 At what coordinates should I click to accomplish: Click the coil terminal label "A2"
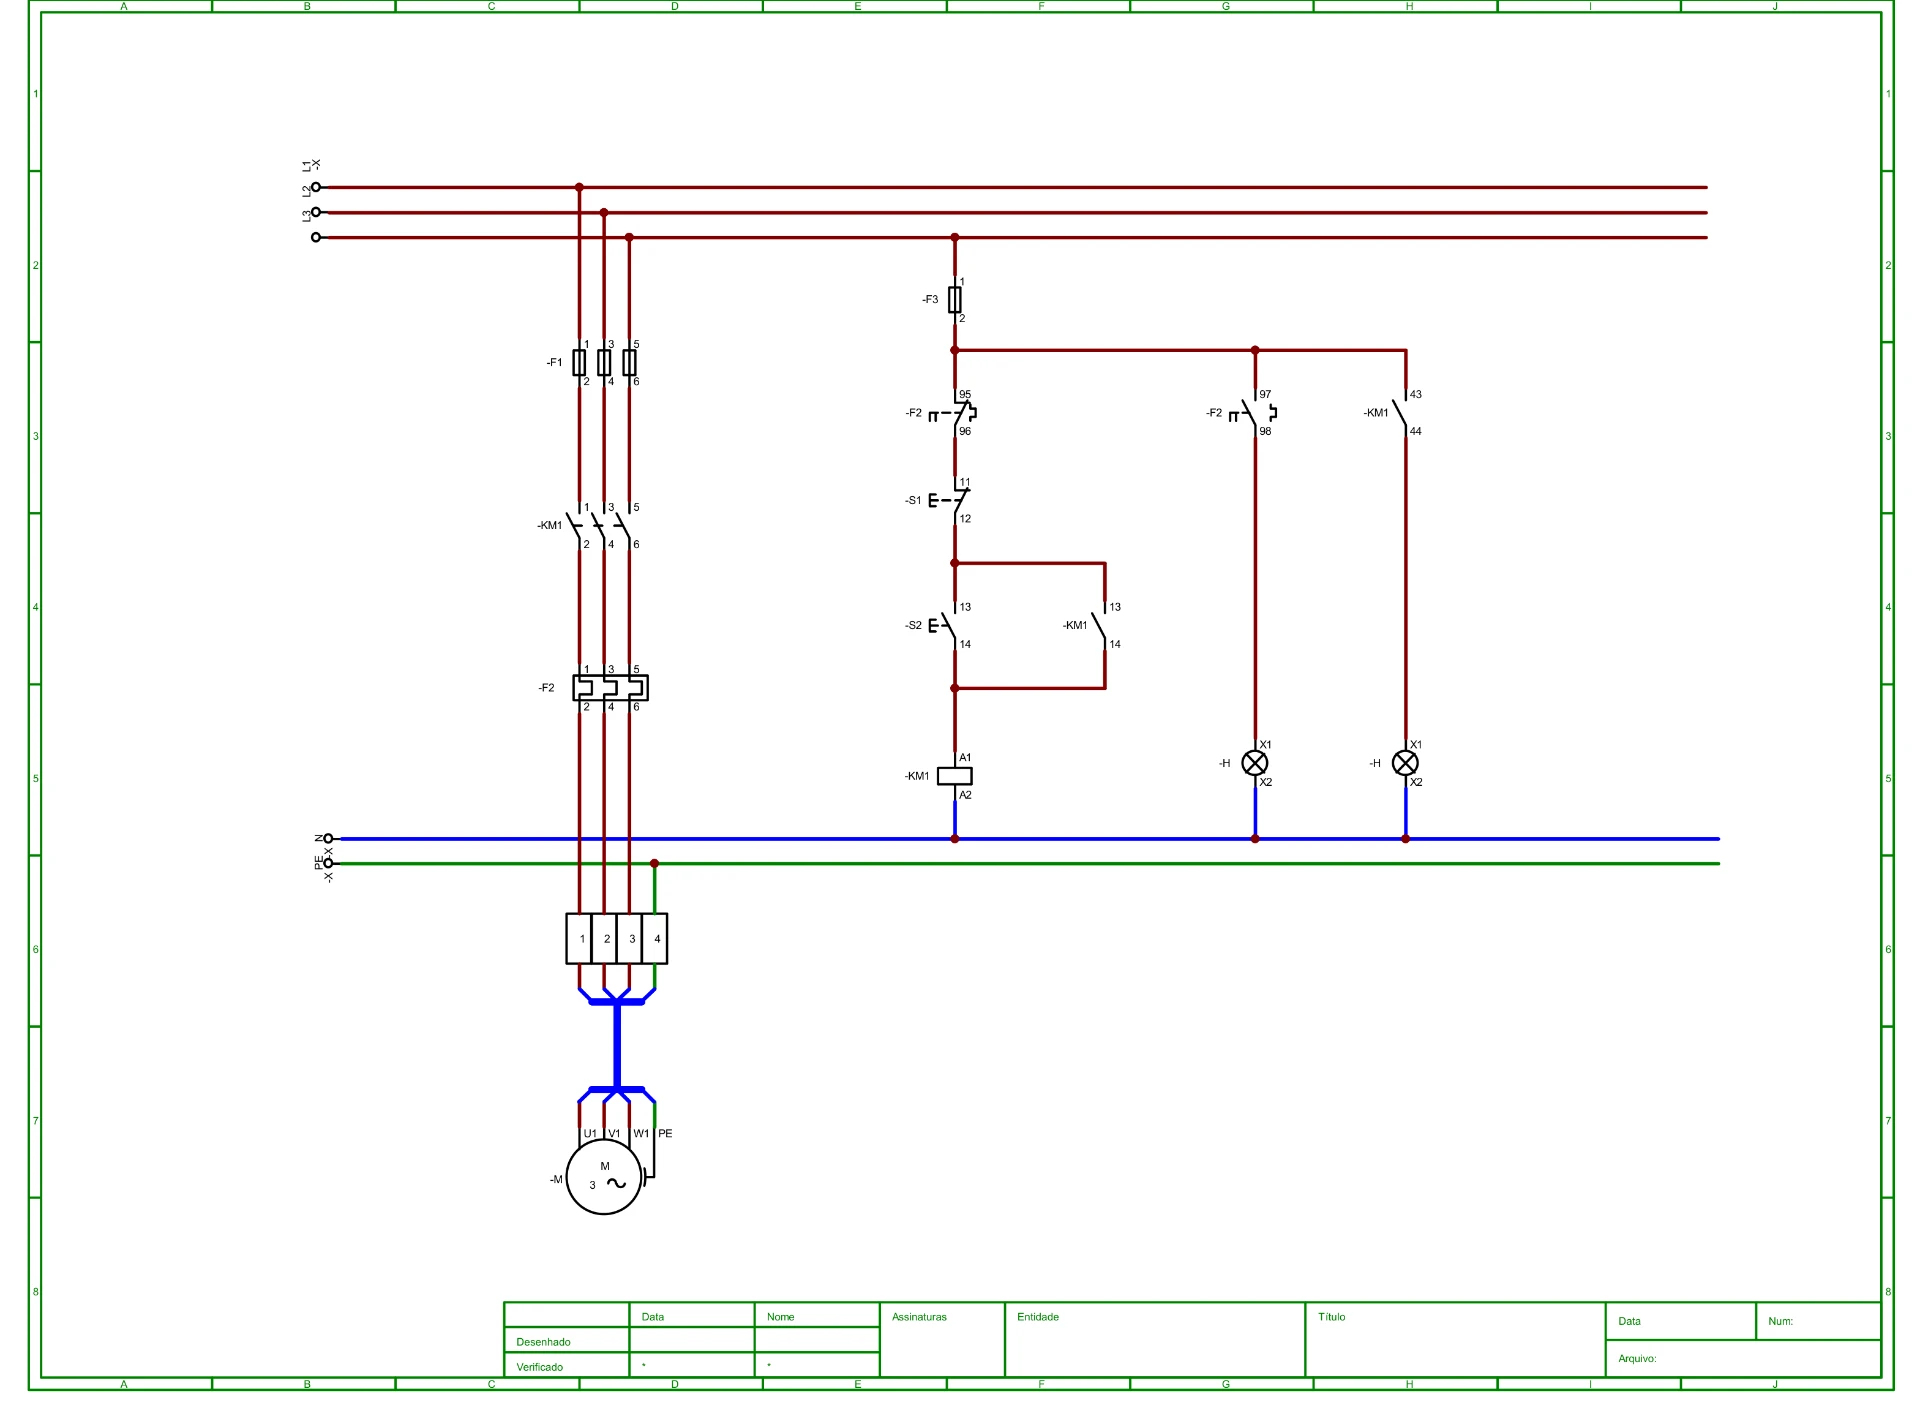coord(965,795)
